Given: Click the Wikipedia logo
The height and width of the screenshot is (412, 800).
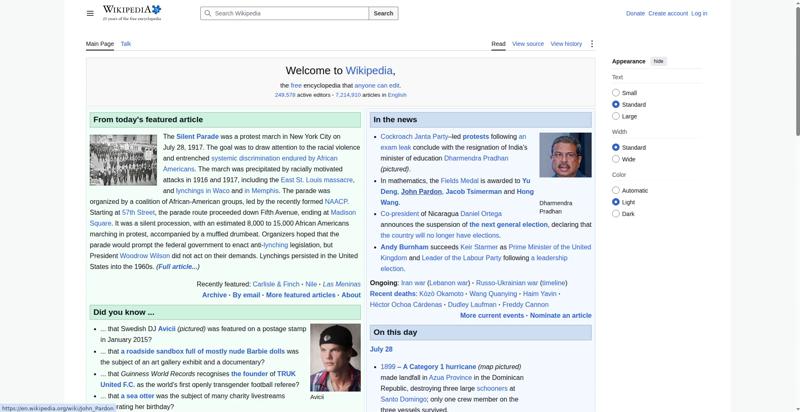Looking at the screenshot, I should coord(132,13).
